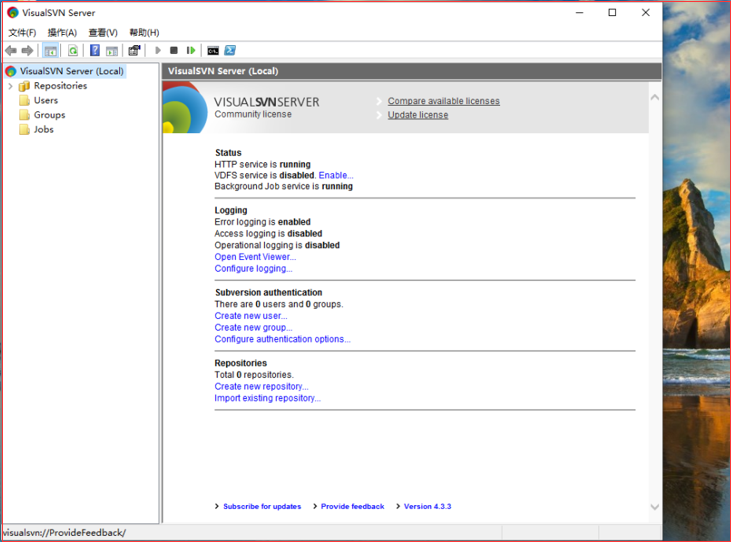Screen dimensions: 731x542
Task: Click the VisualSVN Server (Local) tree icon
Action: point(11,71)
